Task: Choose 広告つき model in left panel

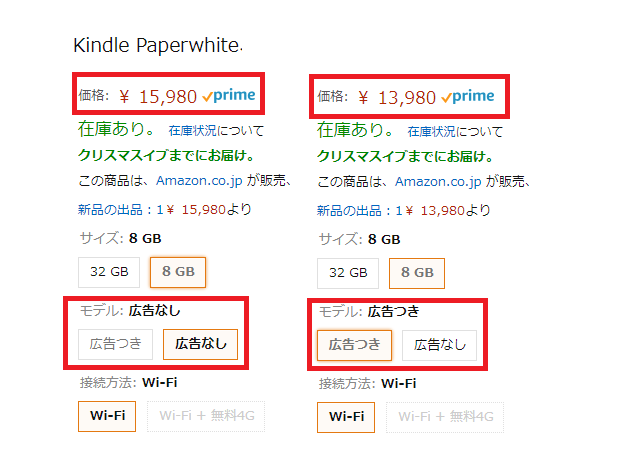Action: [116, 344]
